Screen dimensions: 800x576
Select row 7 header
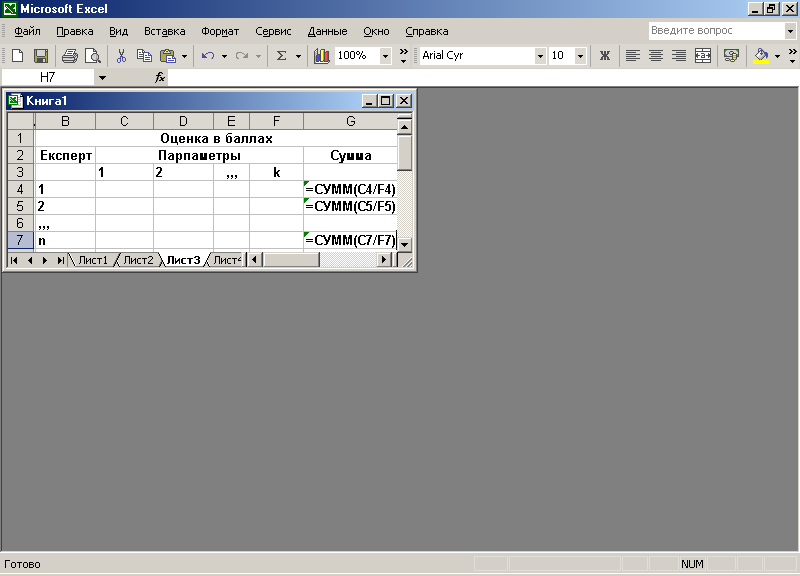pyautogui.click(x=20, y=240)
